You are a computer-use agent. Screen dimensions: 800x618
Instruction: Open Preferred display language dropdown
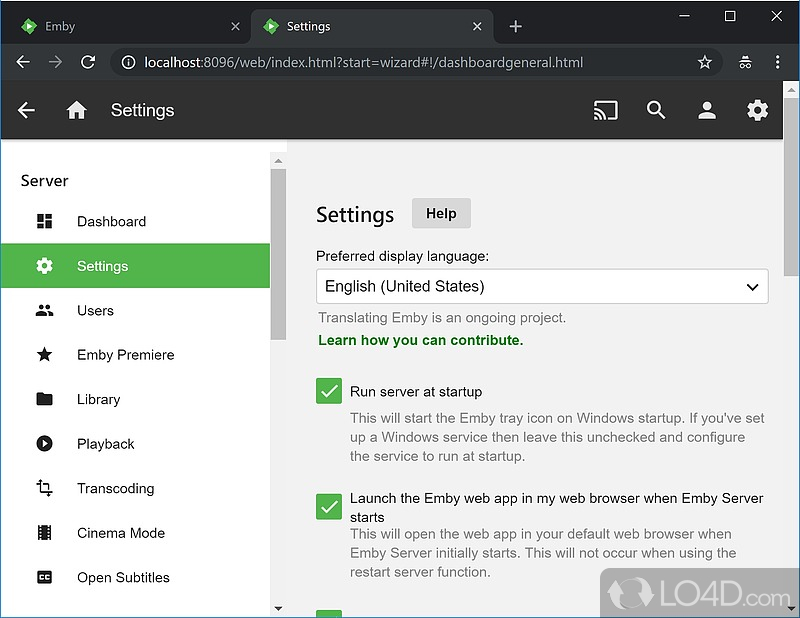542,286
